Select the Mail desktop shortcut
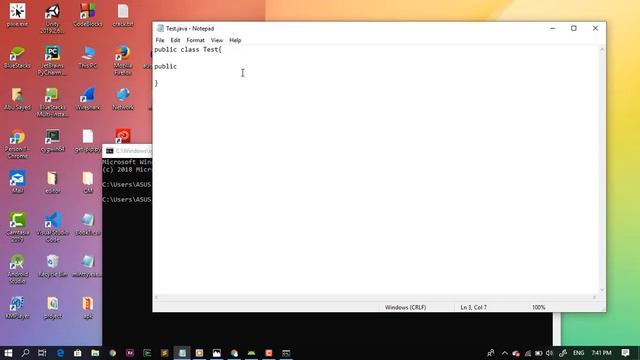Screen dimensions: 640x360 pyautogui.click(x=17, y=182)
